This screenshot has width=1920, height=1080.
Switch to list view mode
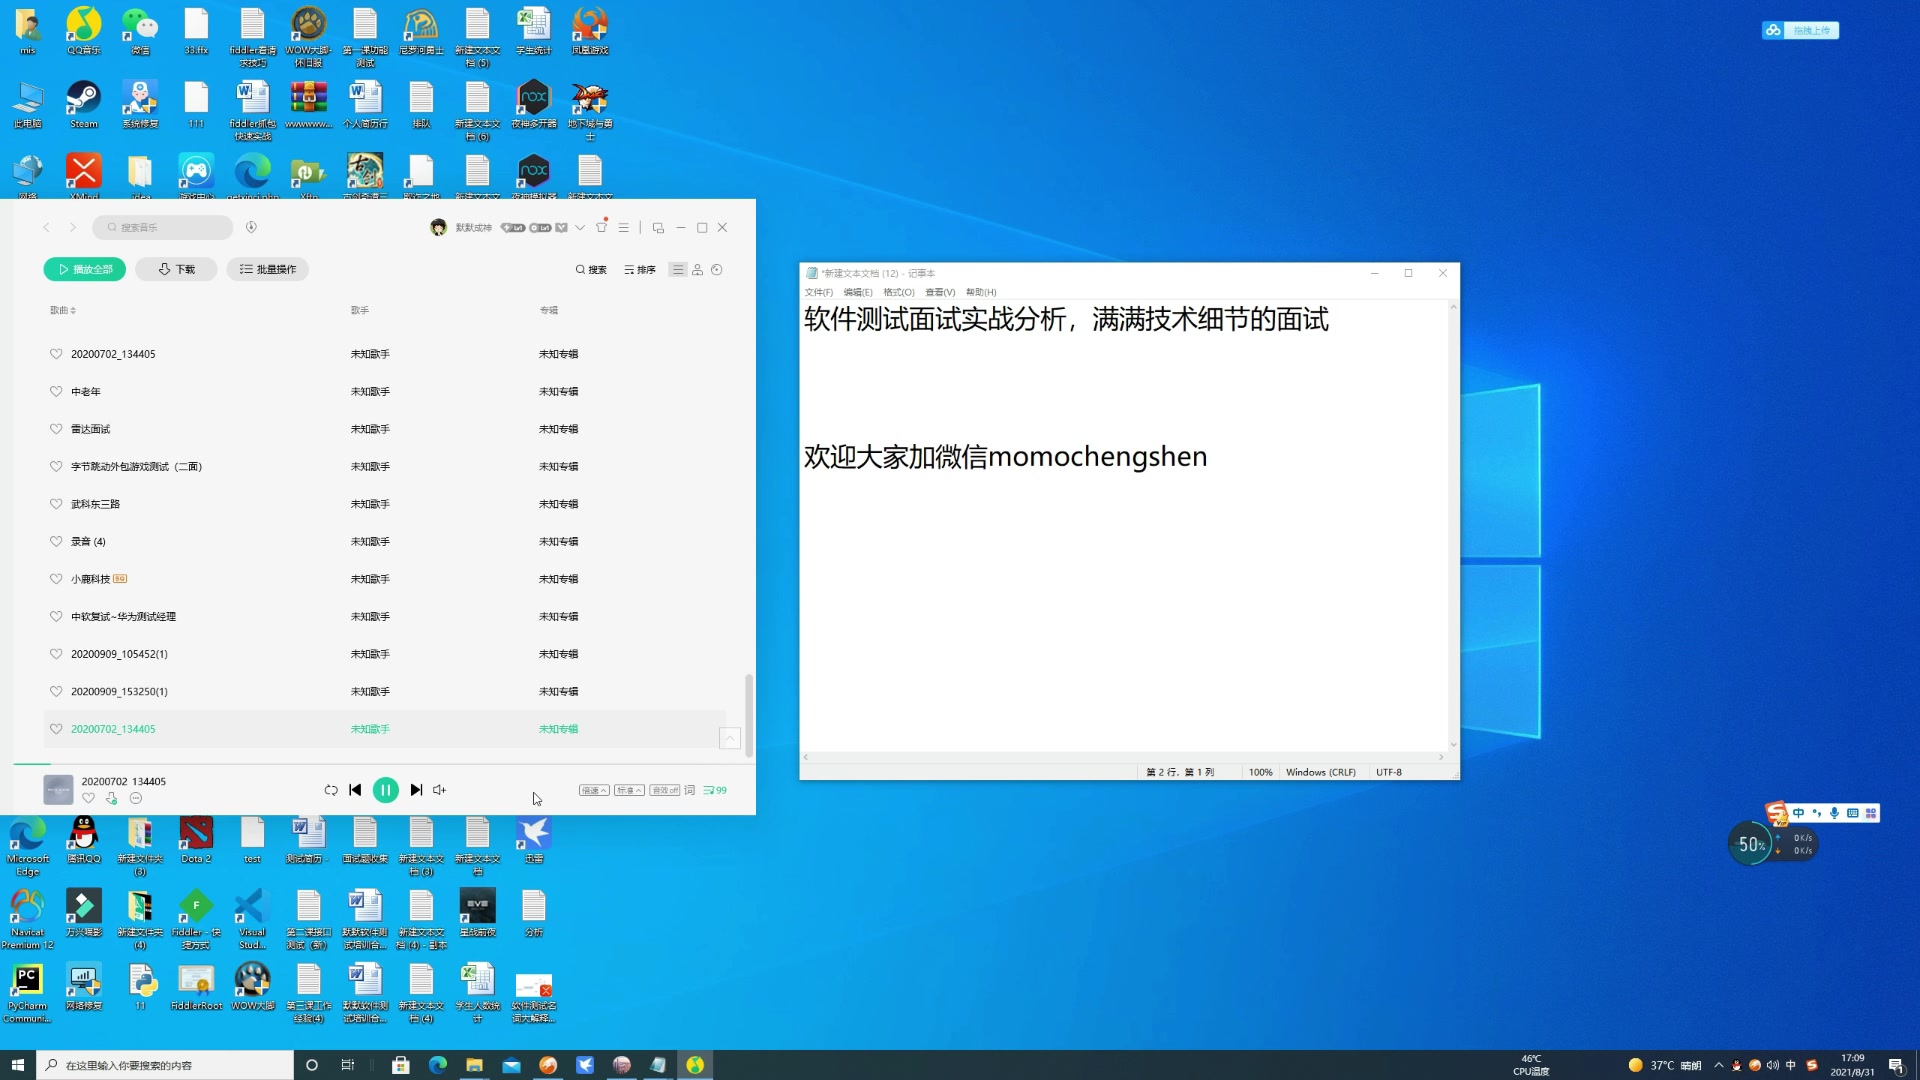click(678, 269)
